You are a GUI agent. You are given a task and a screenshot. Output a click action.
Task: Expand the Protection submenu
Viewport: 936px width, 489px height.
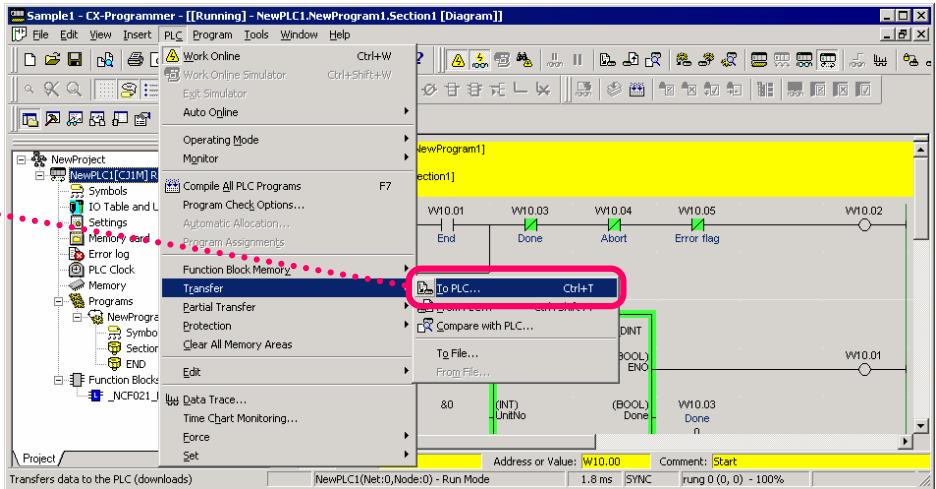(288, 325)
